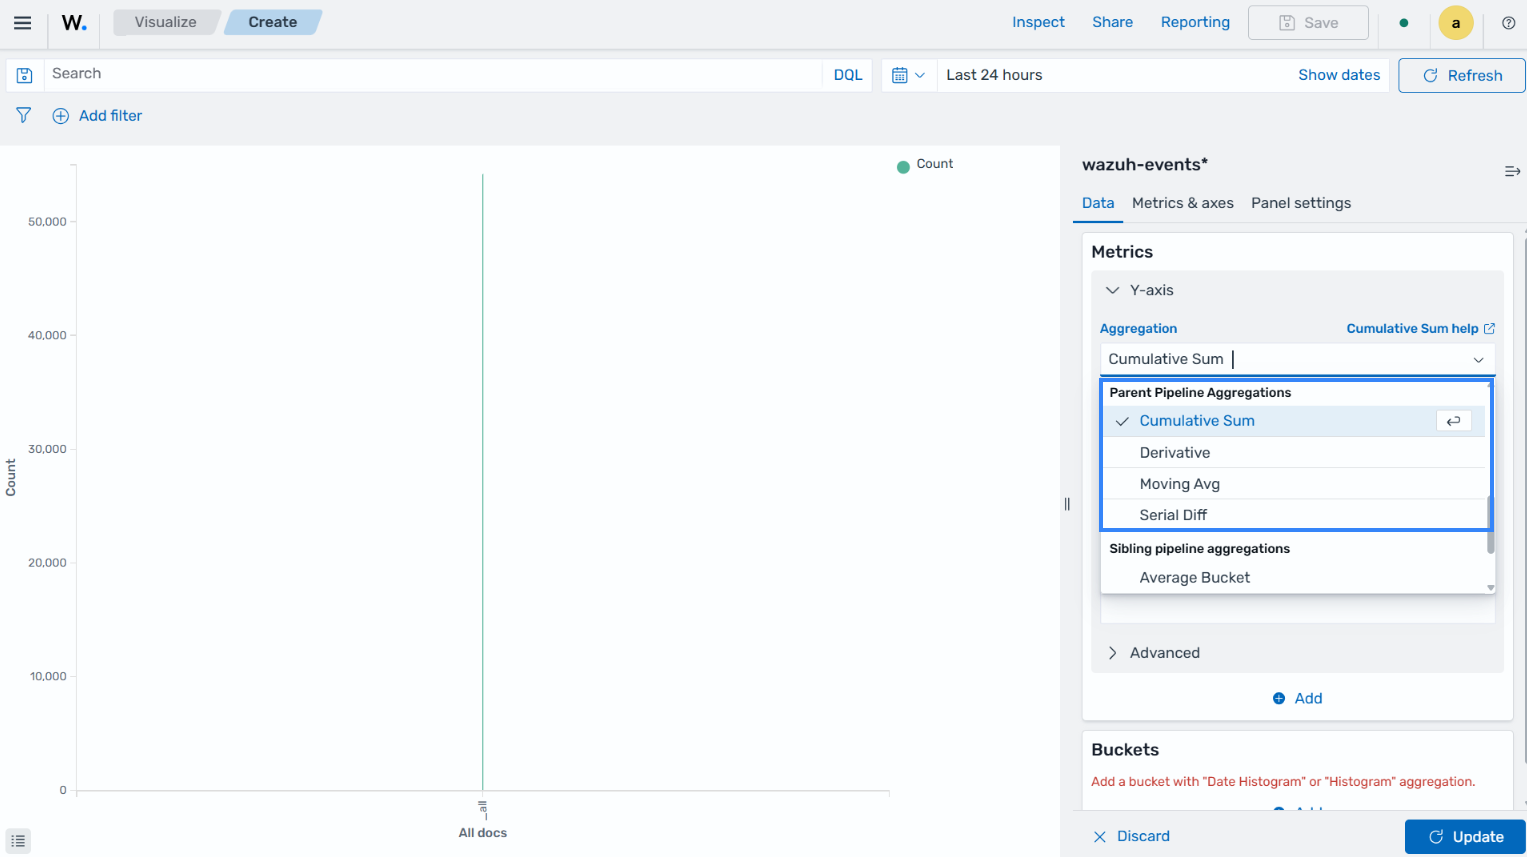Image resolution: width=1527 pixels, height=857 pixels.
Task: Switch to Panel settings tab
Action: tap(1301, 203)
